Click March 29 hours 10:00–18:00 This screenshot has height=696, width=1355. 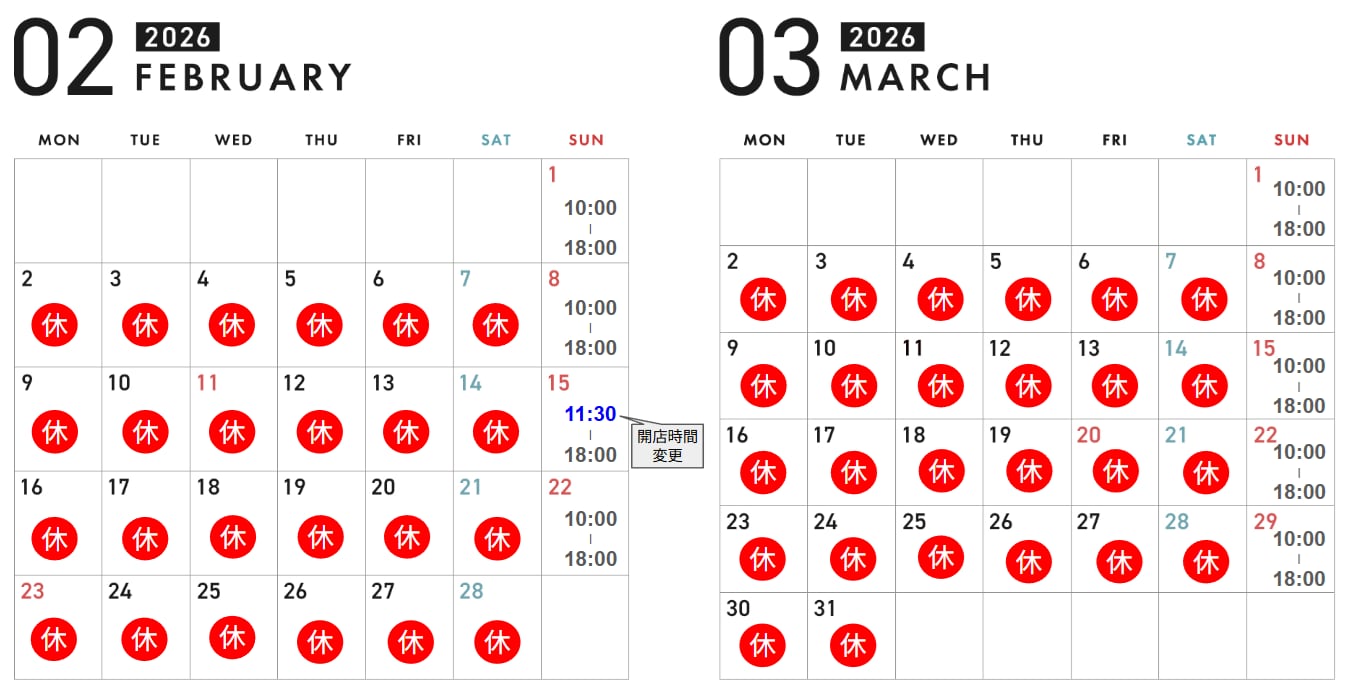[x=1298, y=558]
